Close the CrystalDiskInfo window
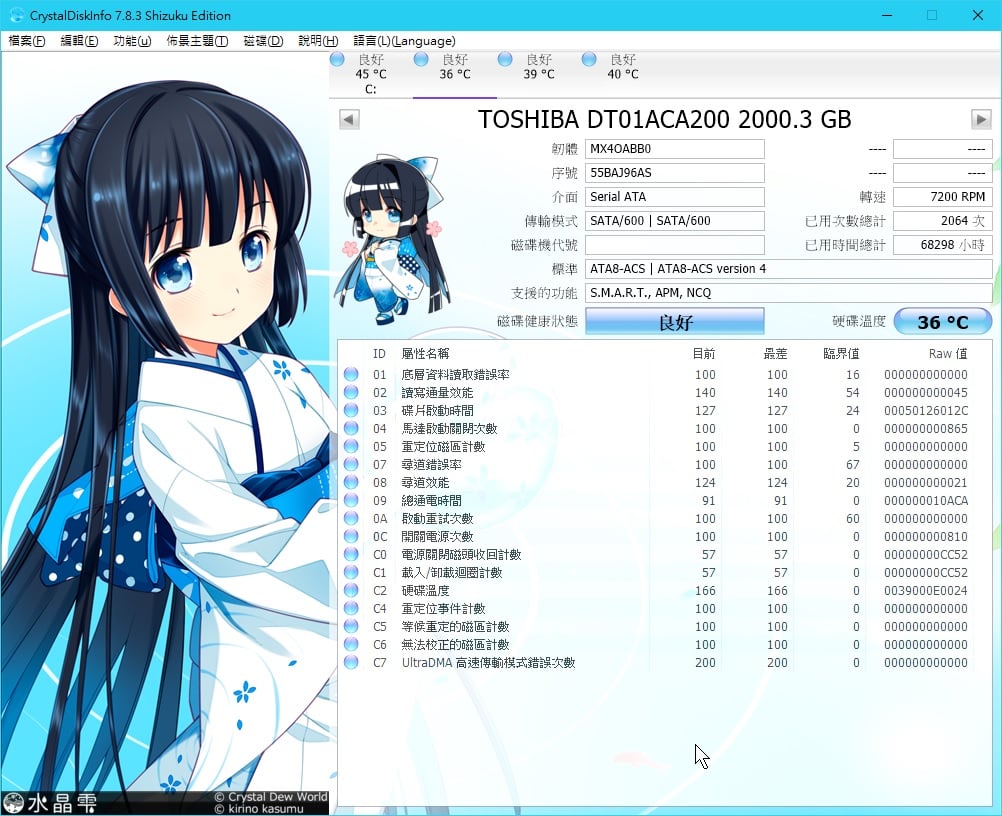The width and height of the screenshot is (1002, 816). (x=978, y=15)
